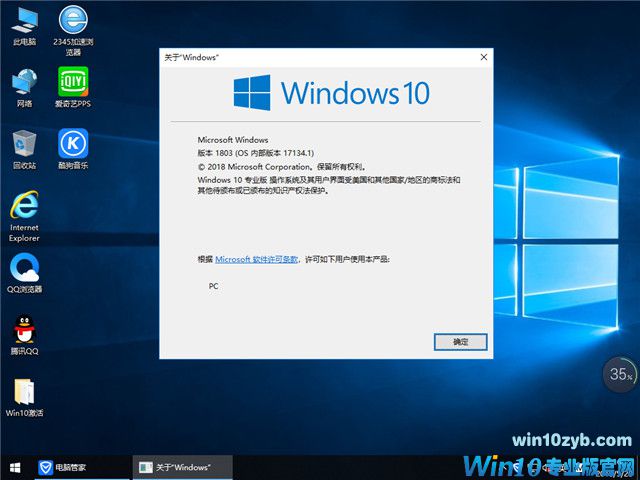Launch 爱奇艺PPS desktop icon
The width and height of the screenshot is (640, 480).
(x=73, y=88)
